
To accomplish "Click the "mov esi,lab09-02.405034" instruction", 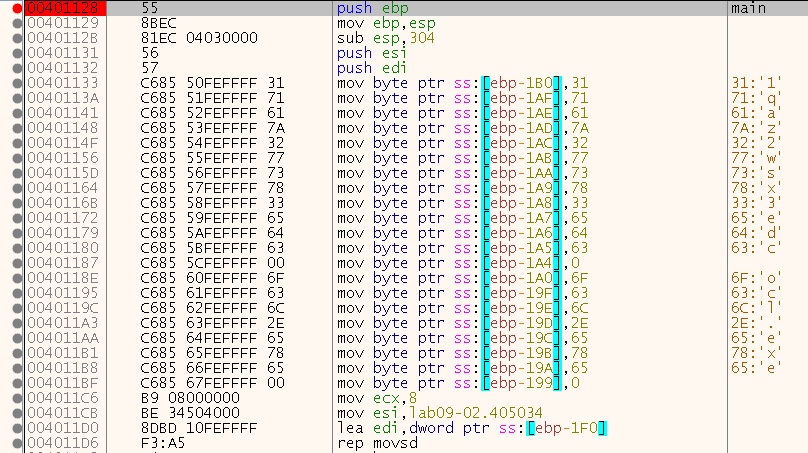I will click(x=426, y=412).
